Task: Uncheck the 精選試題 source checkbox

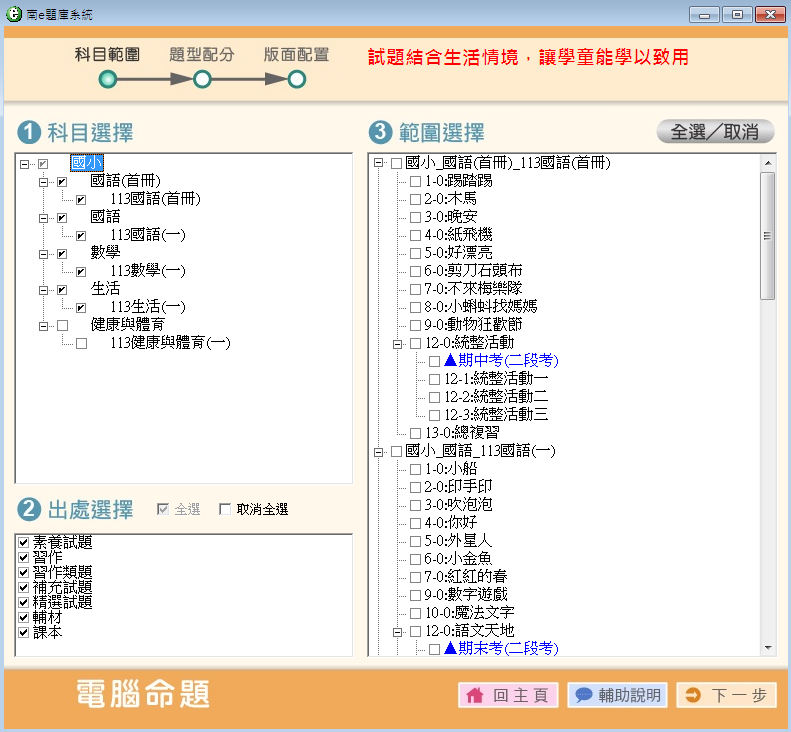Action: [x=23, y=602]
